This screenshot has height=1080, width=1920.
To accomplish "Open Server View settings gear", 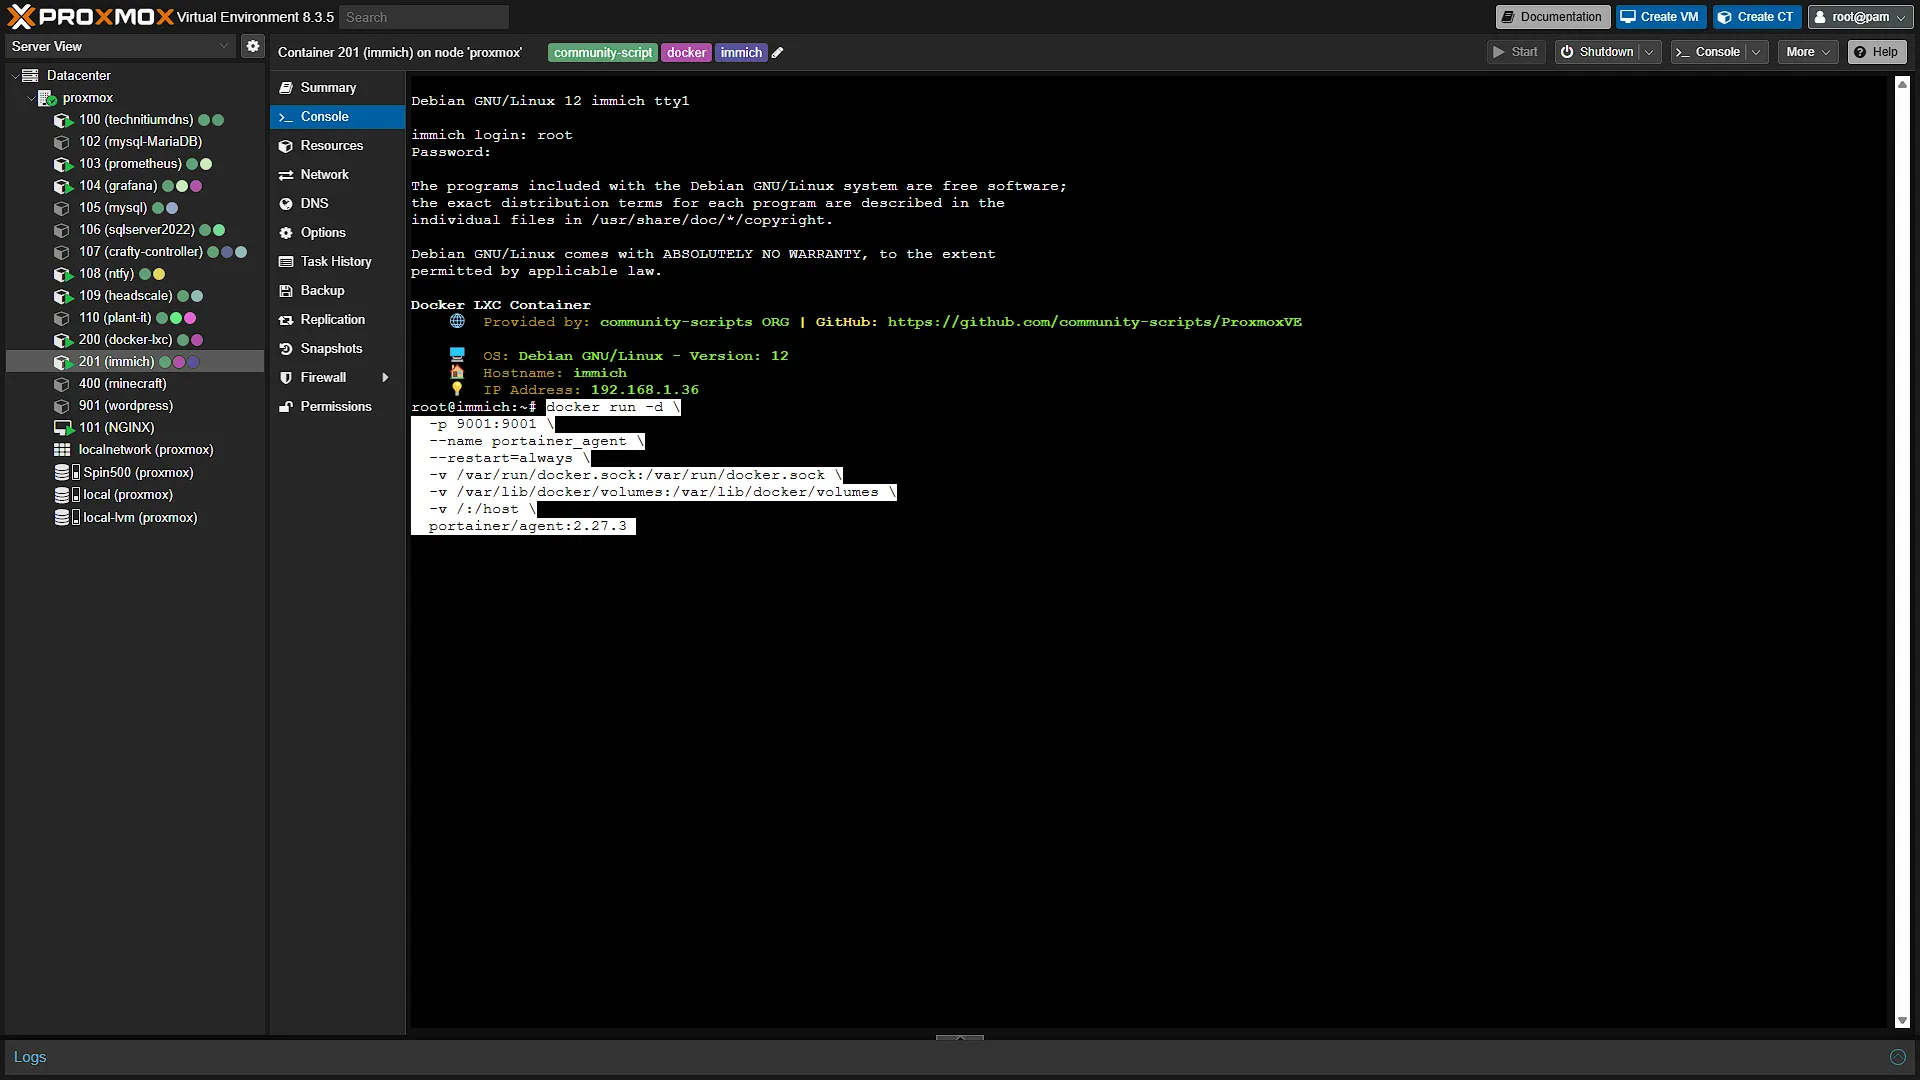I will 253,46.
